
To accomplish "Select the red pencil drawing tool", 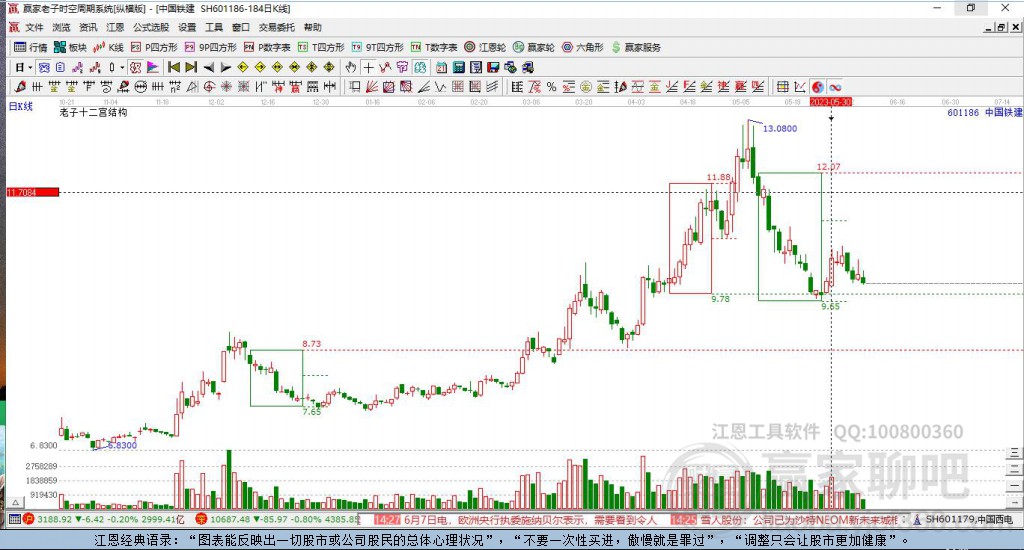I will (x=20, y=86).
